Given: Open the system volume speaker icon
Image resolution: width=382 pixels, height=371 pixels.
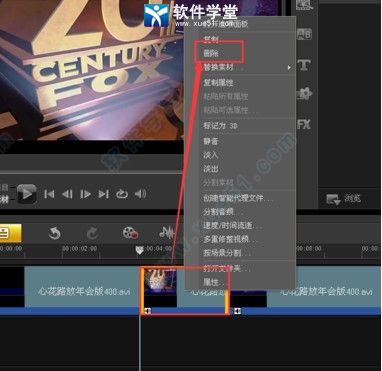Looking at the screenshot, I should tap(140, 194).
